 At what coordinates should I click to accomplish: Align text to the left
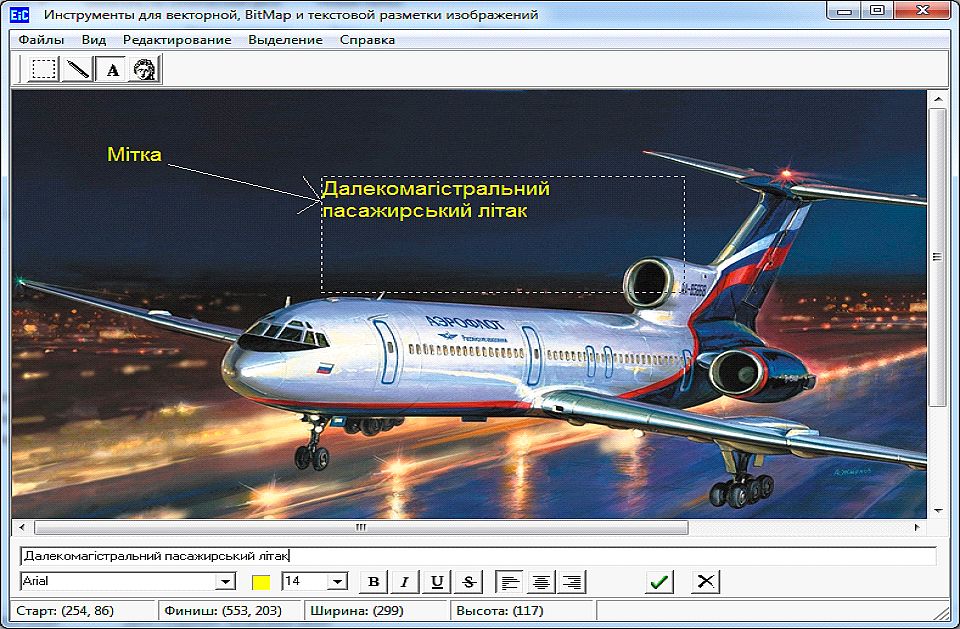[x=510, y=582]
